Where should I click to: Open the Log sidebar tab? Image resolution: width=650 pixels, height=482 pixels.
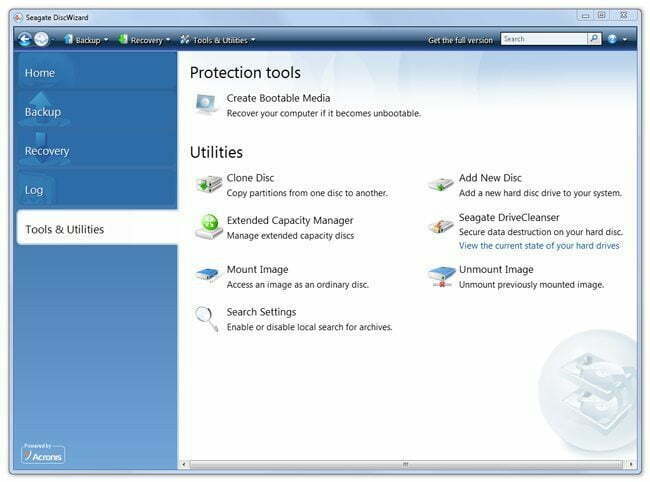tap(97, 190)
